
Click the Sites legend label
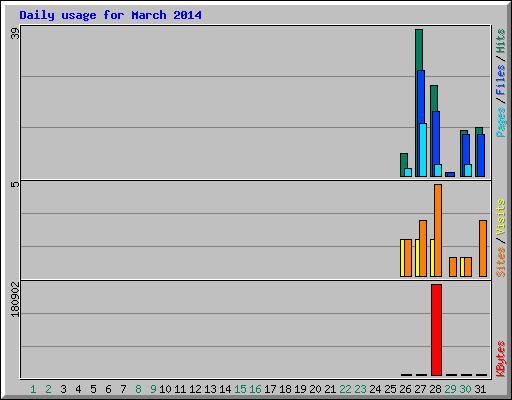(500, 262)
